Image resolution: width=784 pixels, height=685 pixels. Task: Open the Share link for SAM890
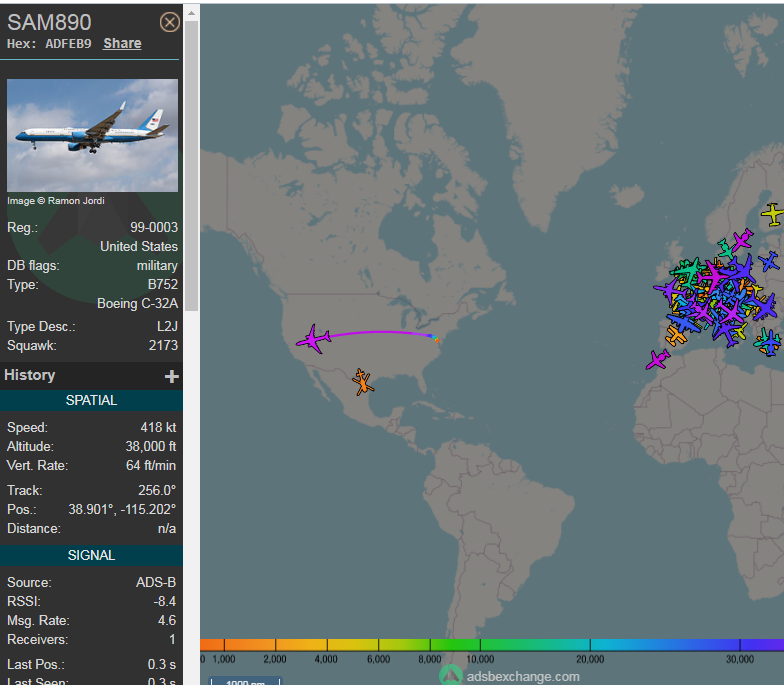122,44
